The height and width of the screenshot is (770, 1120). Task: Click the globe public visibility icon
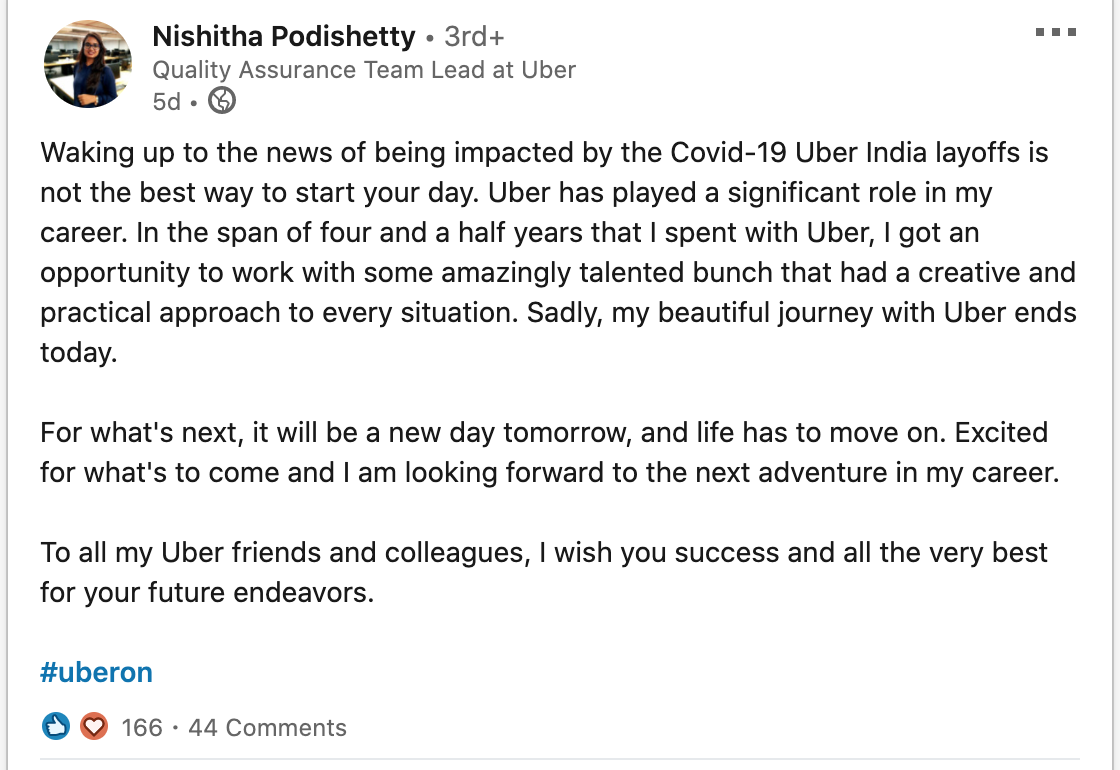click(x=221, y=101)
